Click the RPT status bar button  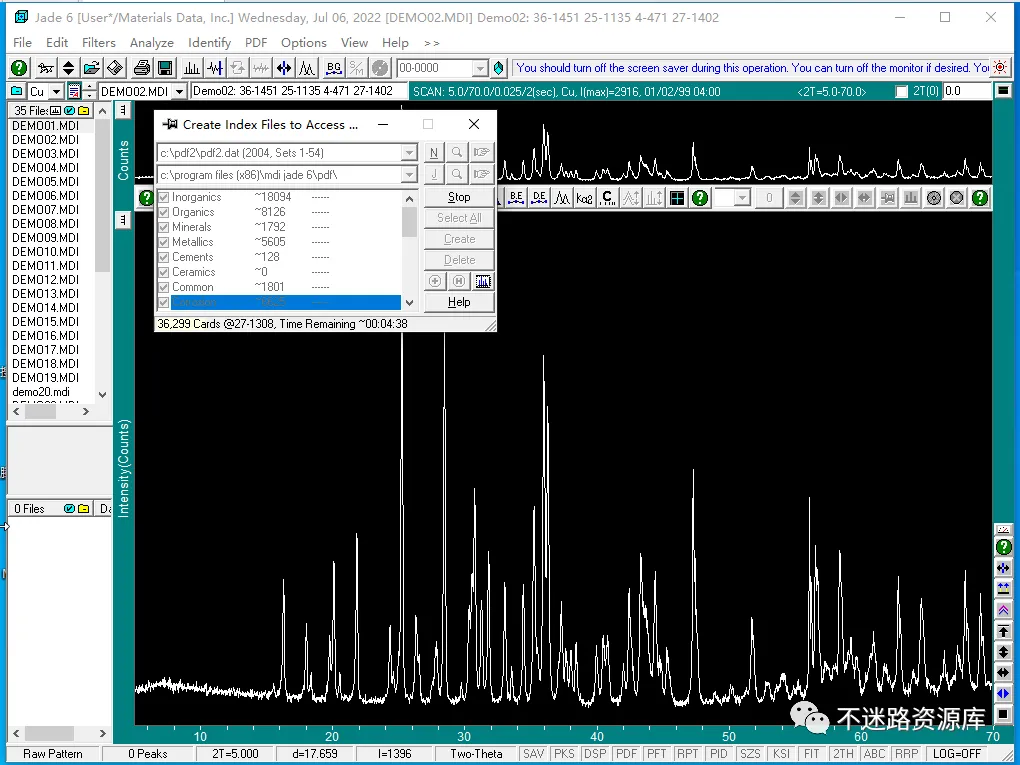[x=688, y=754]
